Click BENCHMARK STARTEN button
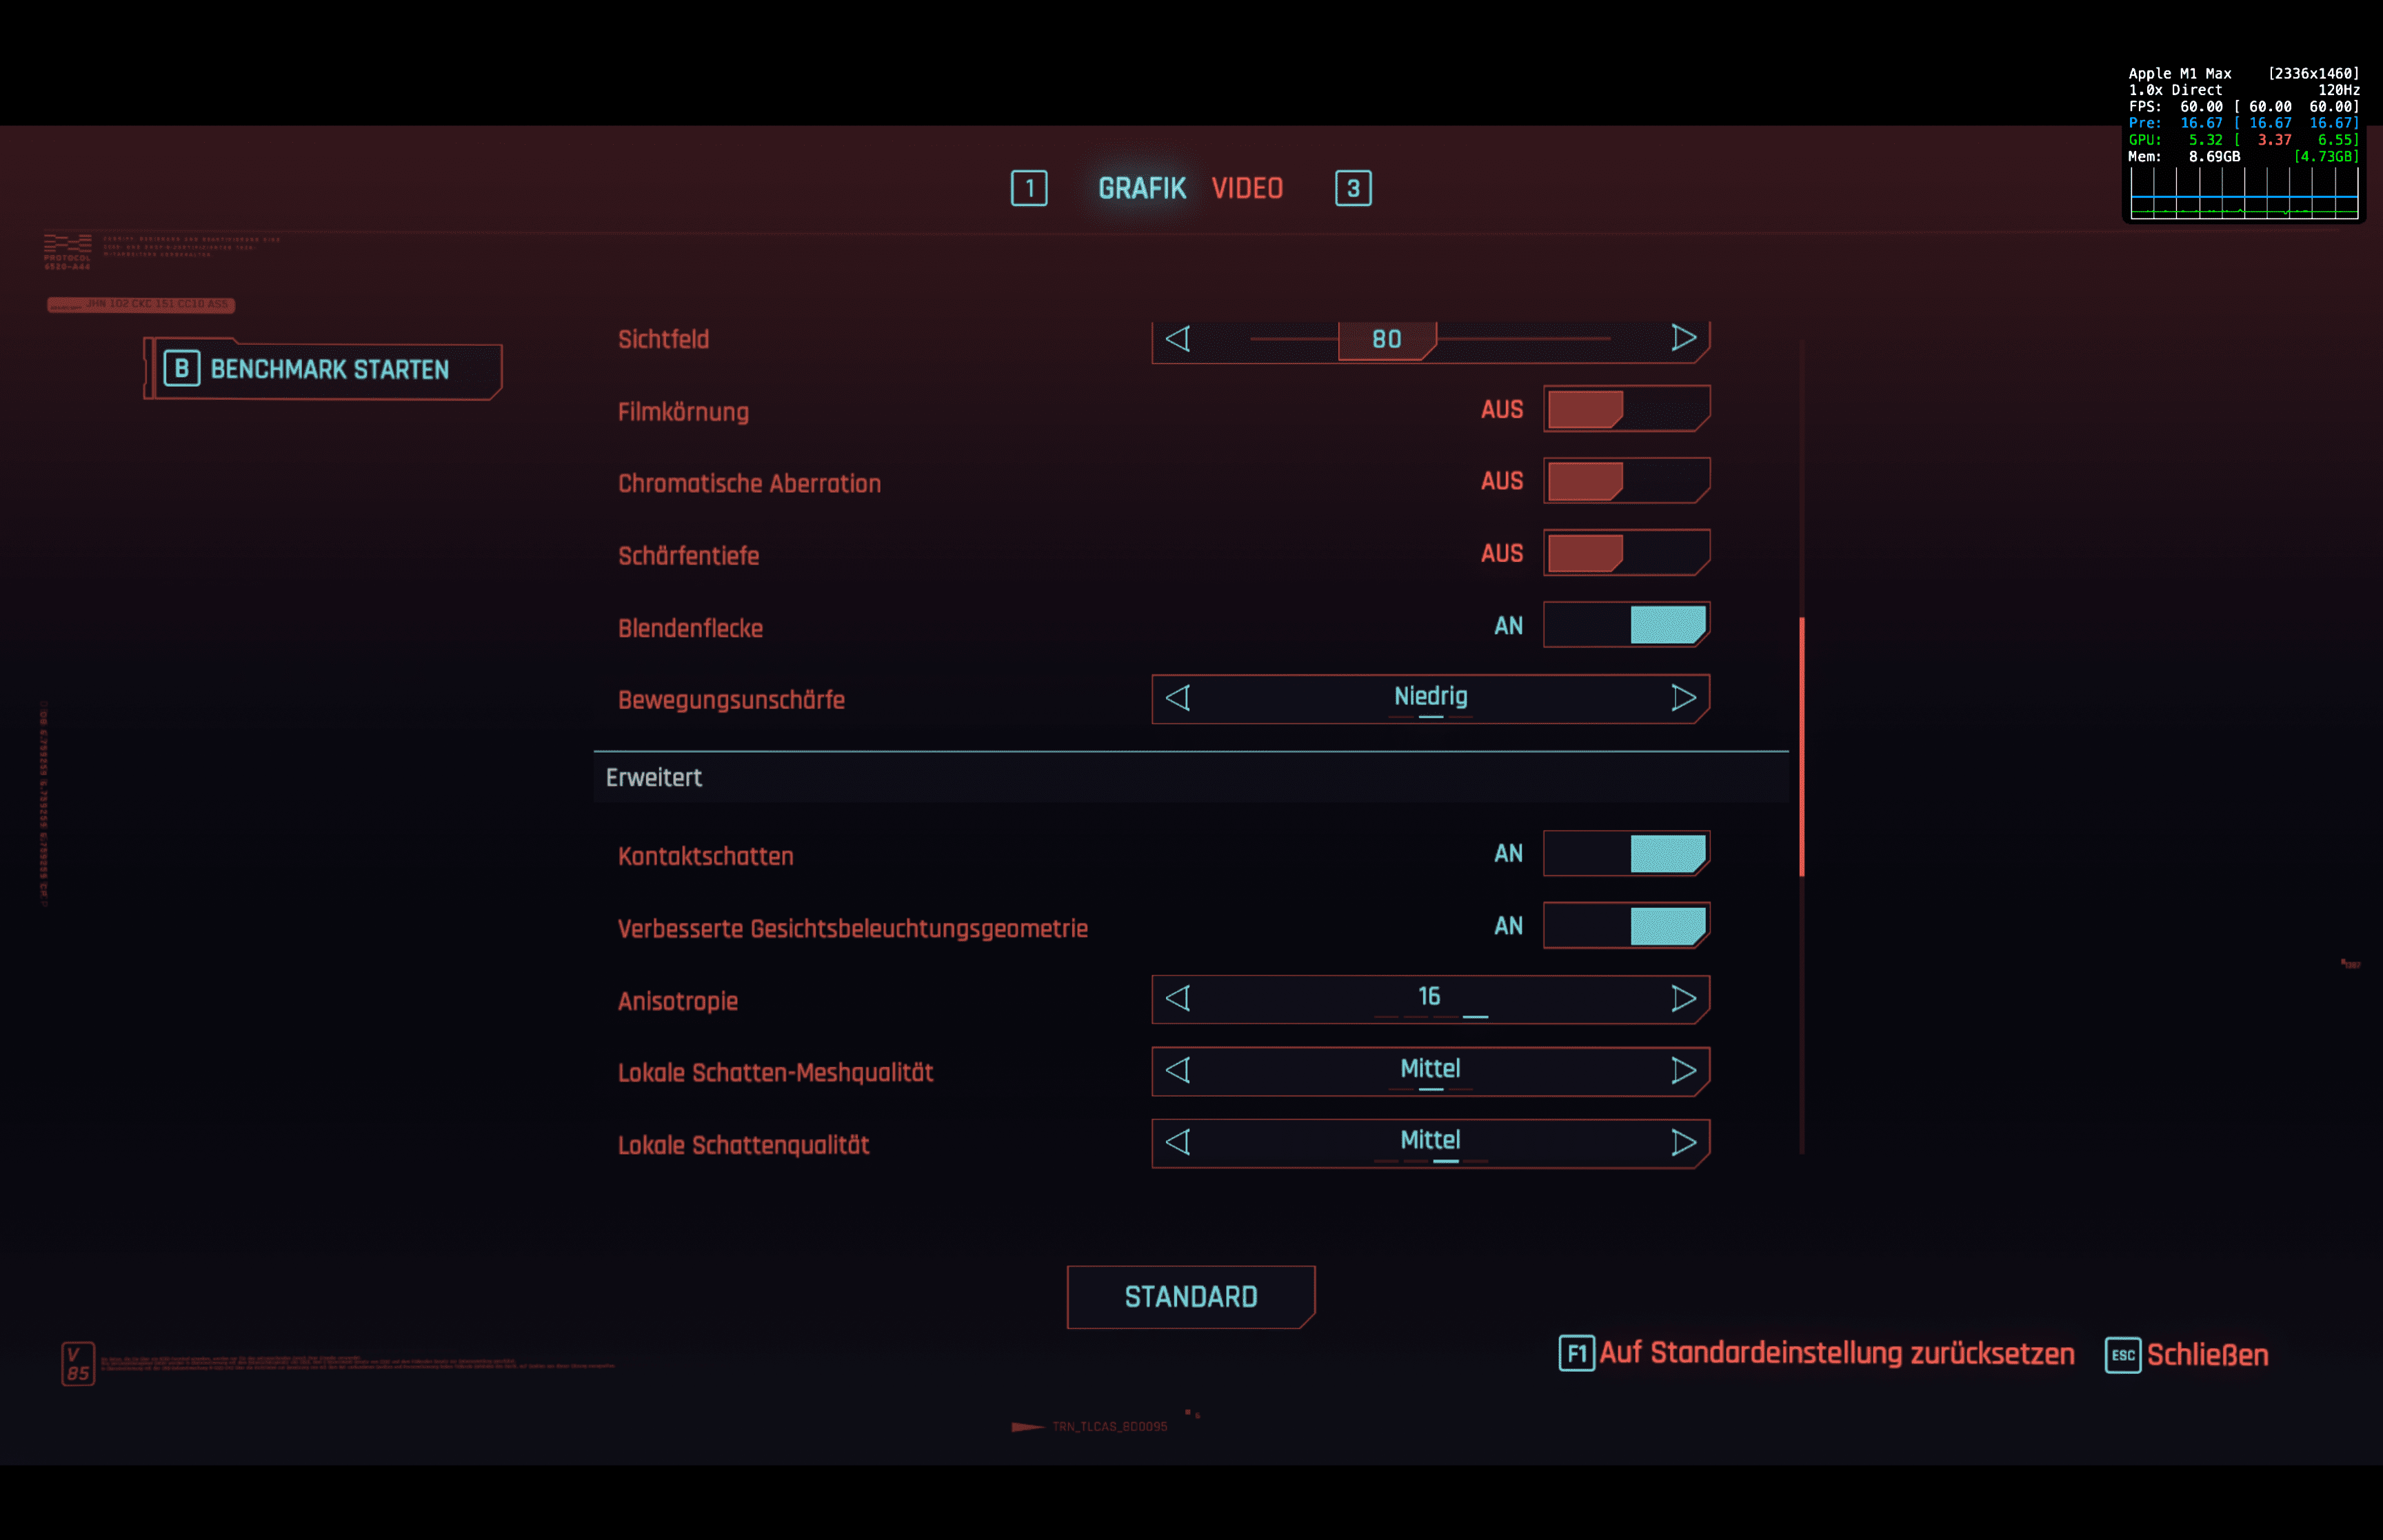The width and height of the screenshot is (2383, 1540). [x=323, y=369]
